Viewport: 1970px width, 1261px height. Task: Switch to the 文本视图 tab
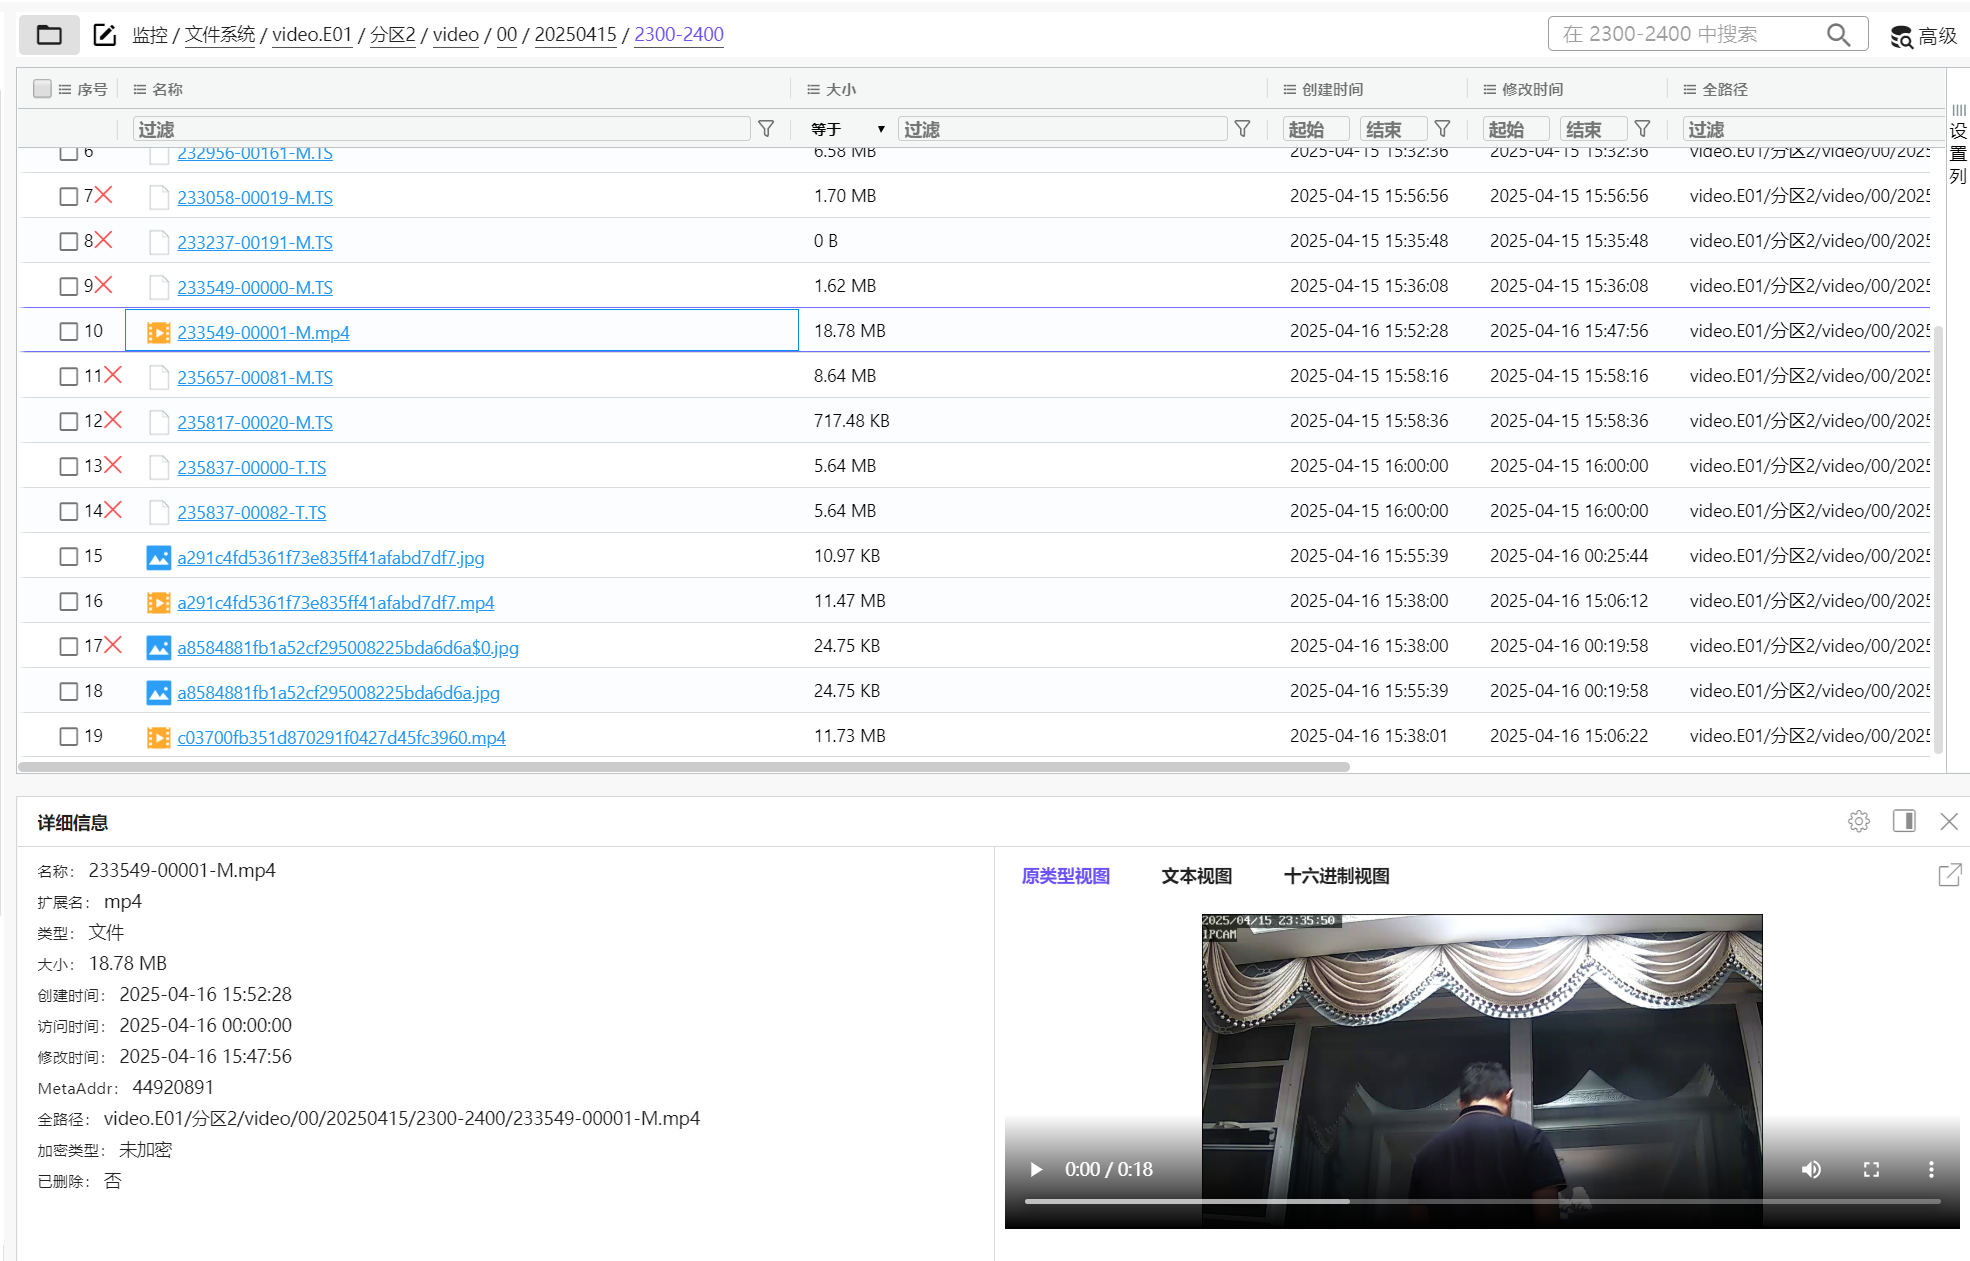pos(1196,876)
